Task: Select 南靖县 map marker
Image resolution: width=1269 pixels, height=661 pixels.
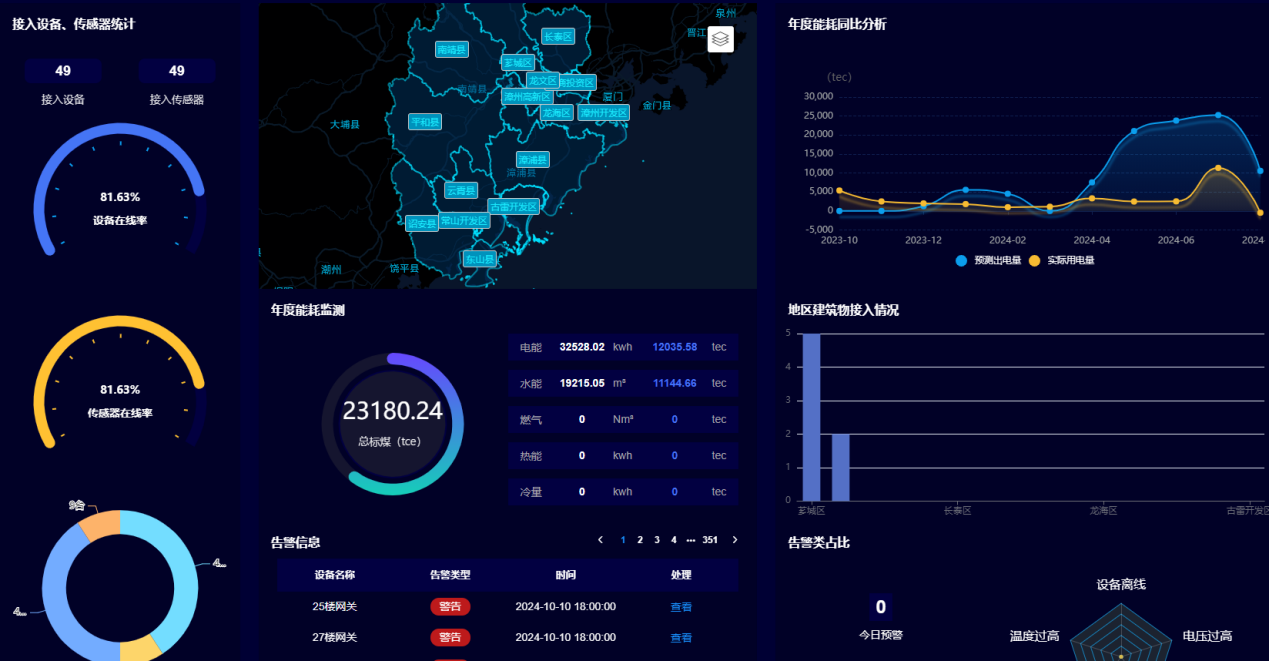Action: [x=452, y=49]
